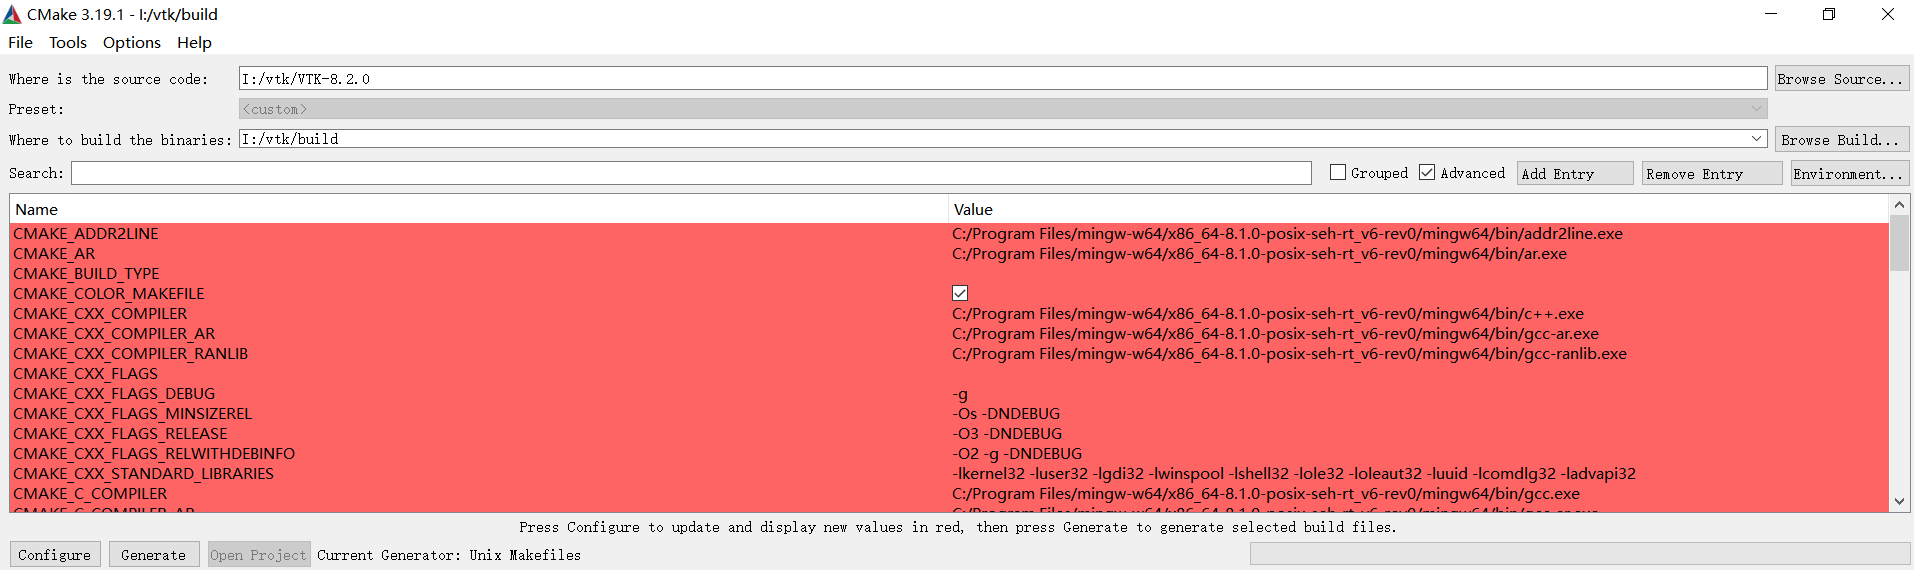
Task: Click the Generate button
Action: [153, 554]
